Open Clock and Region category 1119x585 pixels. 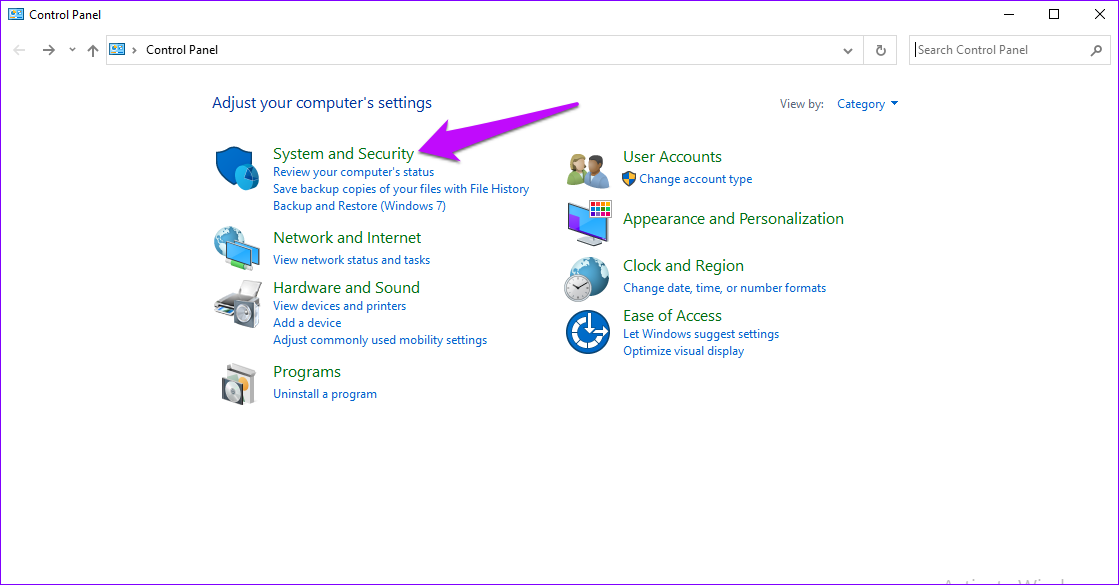coord(683,265)
